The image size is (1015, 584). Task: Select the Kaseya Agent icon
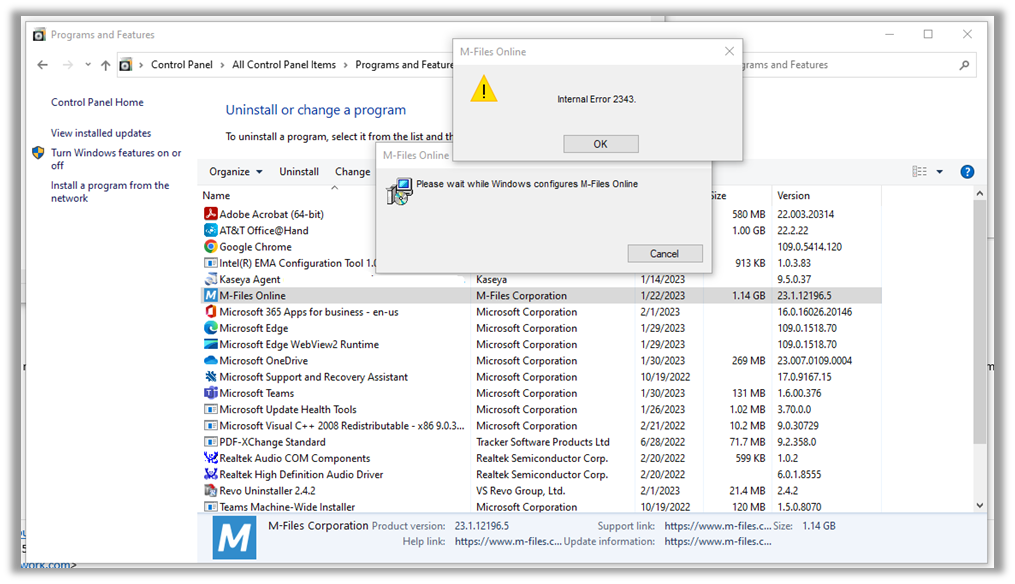pos(210,279)
